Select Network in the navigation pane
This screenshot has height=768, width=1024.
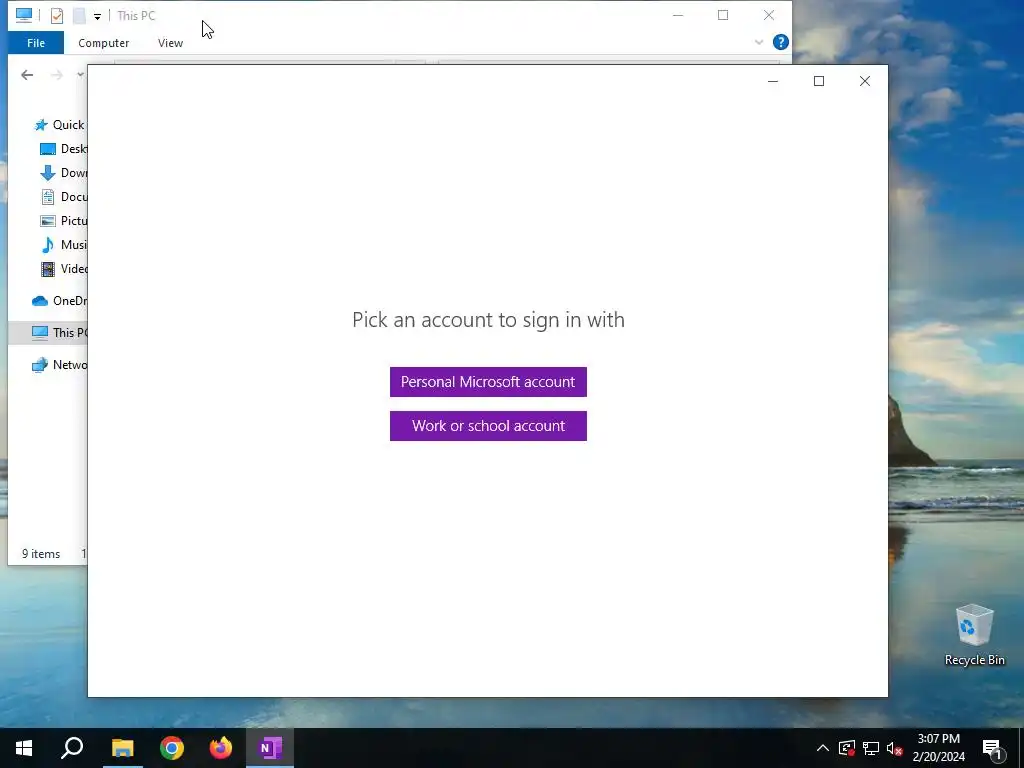coord(59,364)
